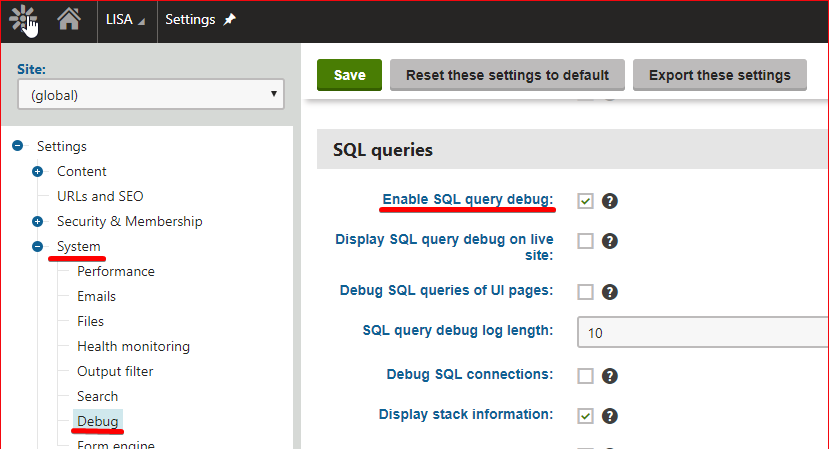Open the LISA site menu
This screenshot has height=449, width=829.
(126, 20)
